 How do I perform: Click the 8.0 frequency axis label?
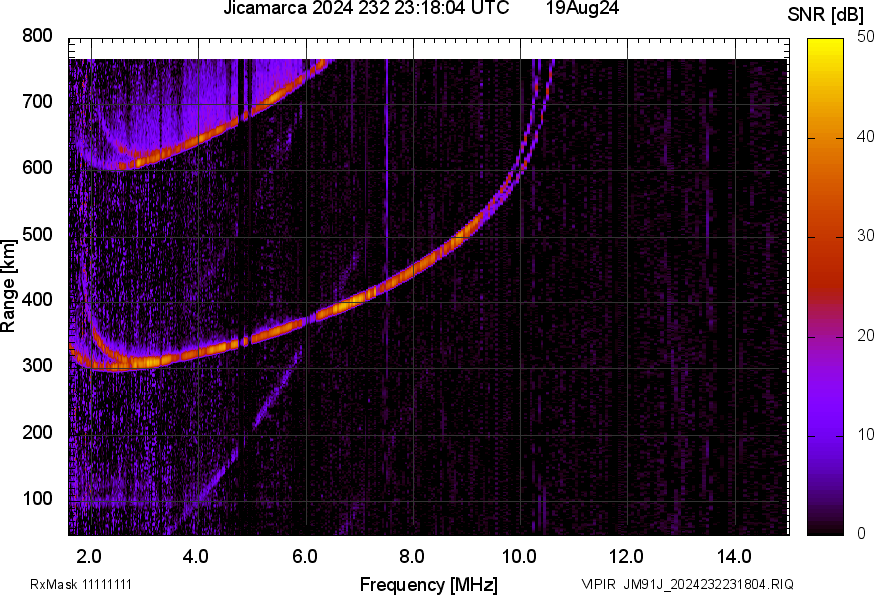(412, 556)
